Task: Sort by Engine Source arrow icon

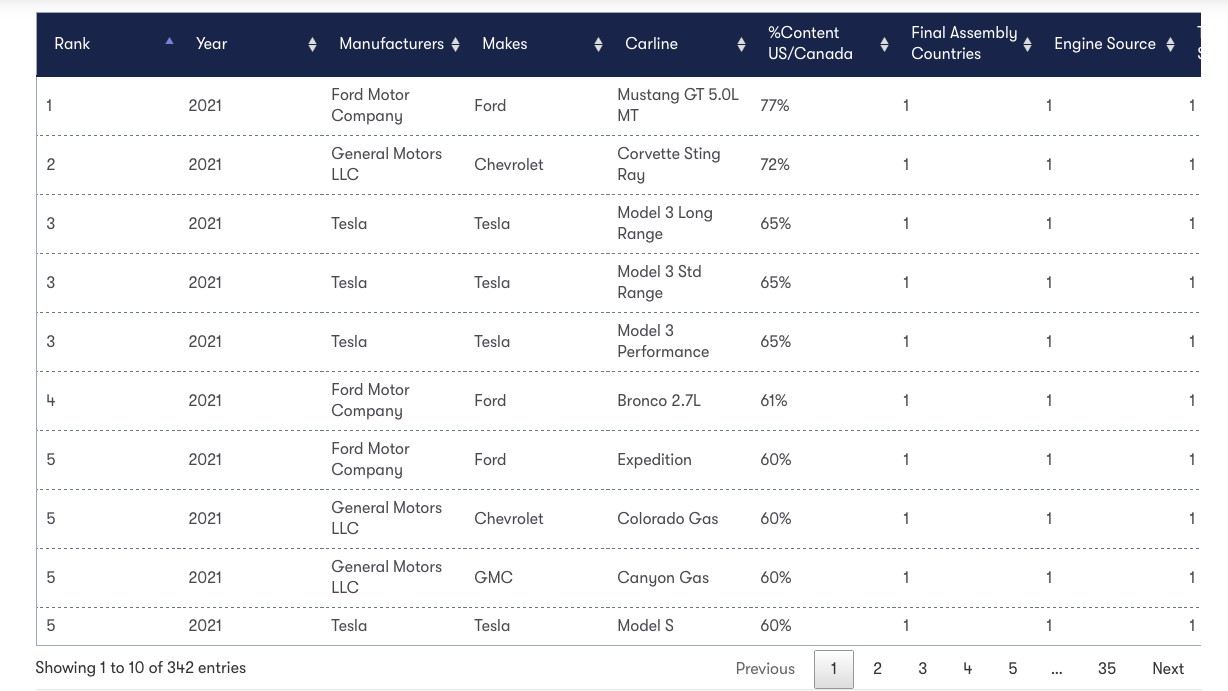Action: point(1170,44)
